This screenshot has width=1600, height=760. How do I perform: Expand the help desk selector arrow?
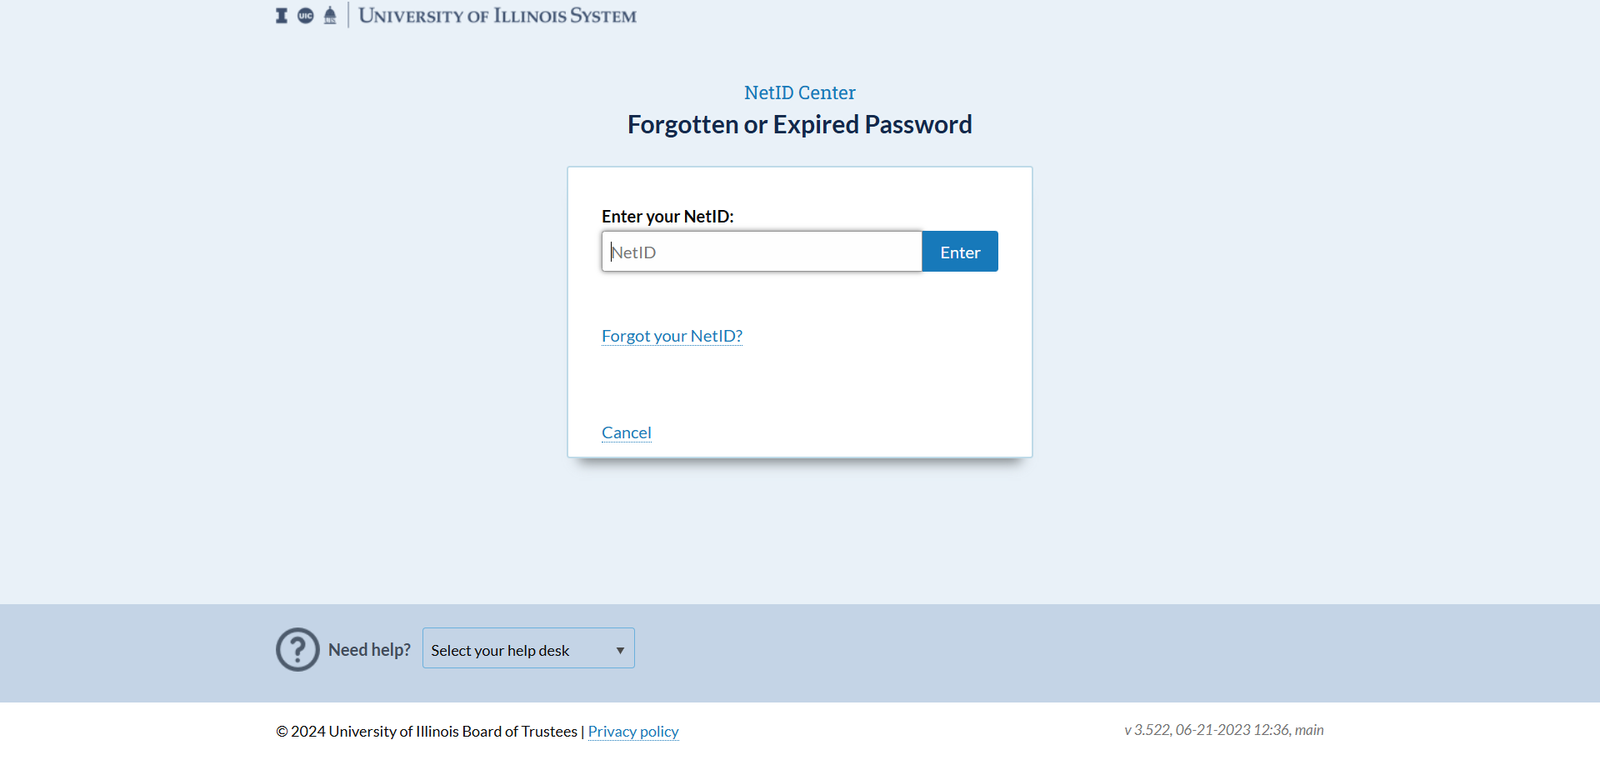[620, 648]
